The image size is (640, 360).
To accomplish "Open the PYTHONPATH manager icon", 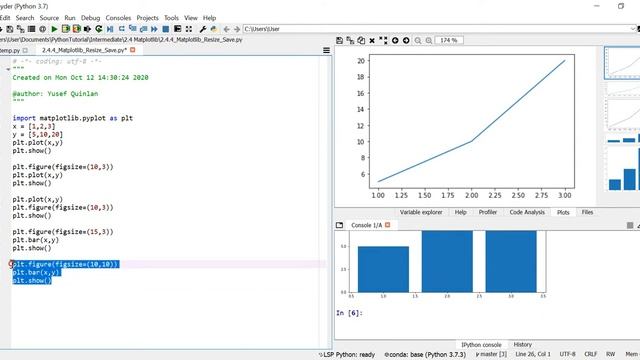I will click(x=214, y=29).
